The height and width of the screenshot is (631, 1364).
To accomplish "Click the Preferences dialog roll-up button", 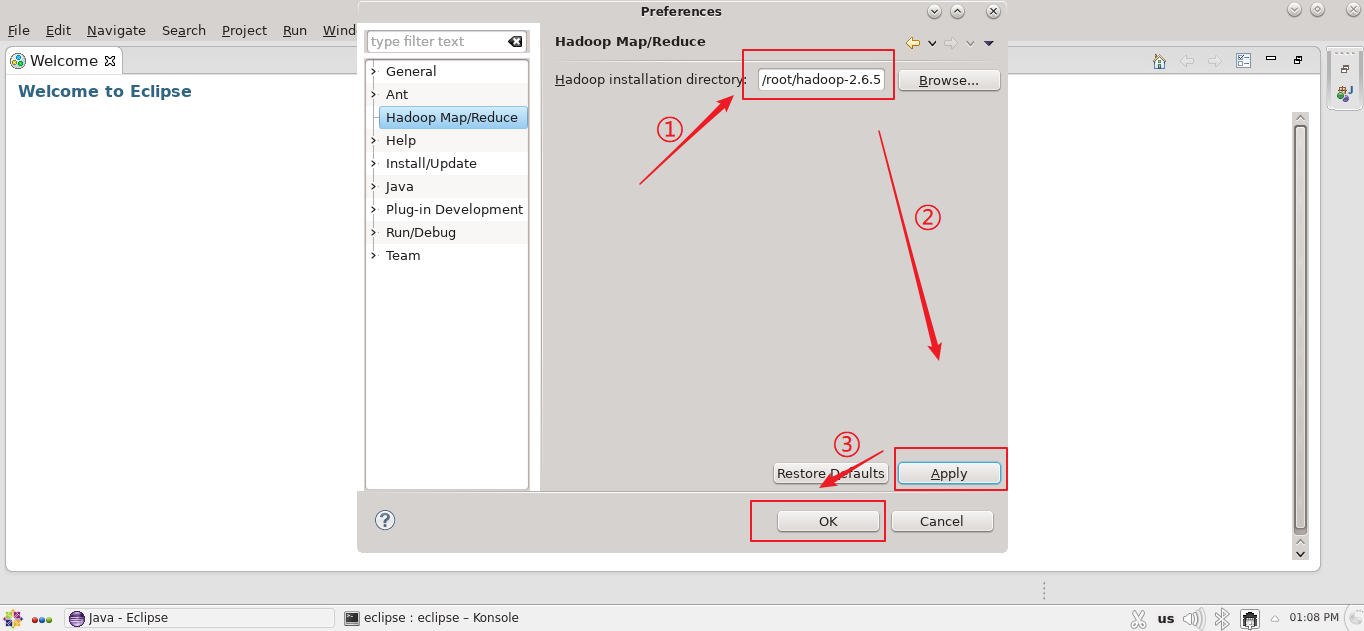I will (957, 11).
